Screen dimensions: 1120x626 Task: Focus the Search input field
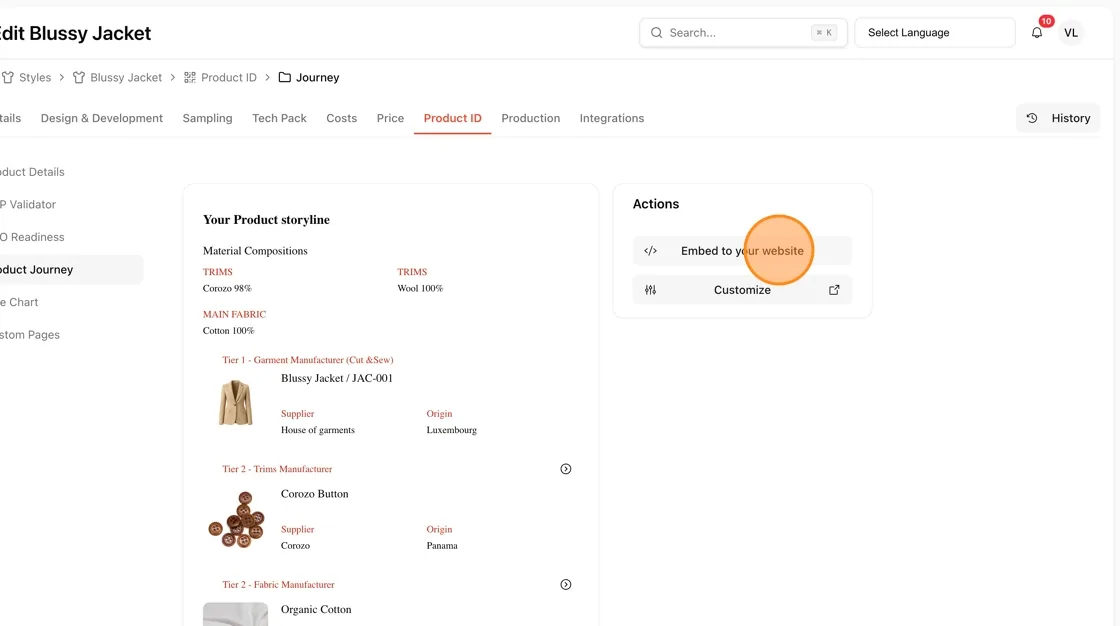[743, 33]
